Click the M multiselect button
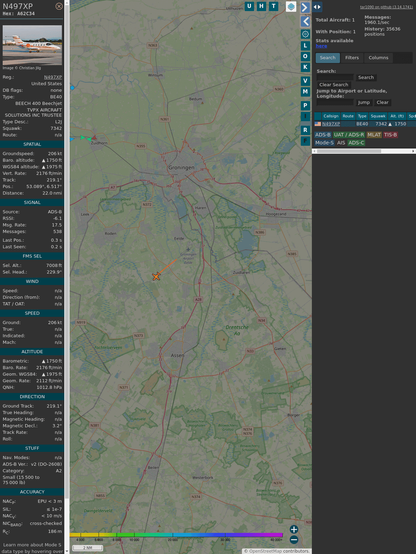 pos(305,92)
